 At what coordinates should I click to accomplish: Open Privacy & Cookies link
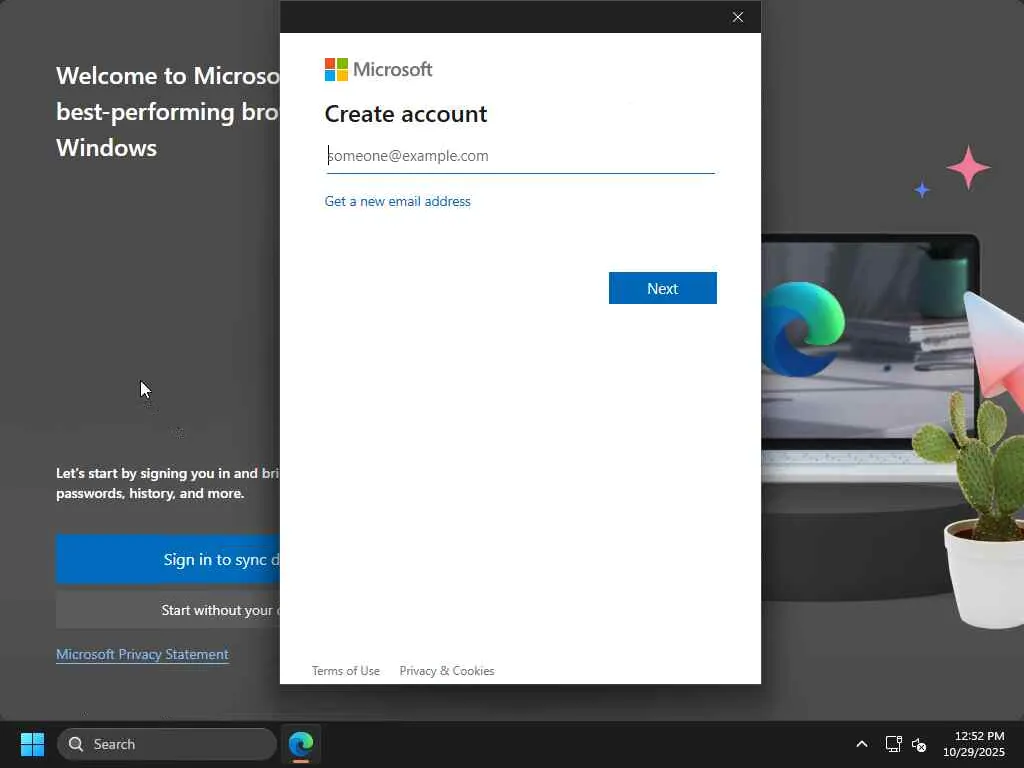click(447, 671)
